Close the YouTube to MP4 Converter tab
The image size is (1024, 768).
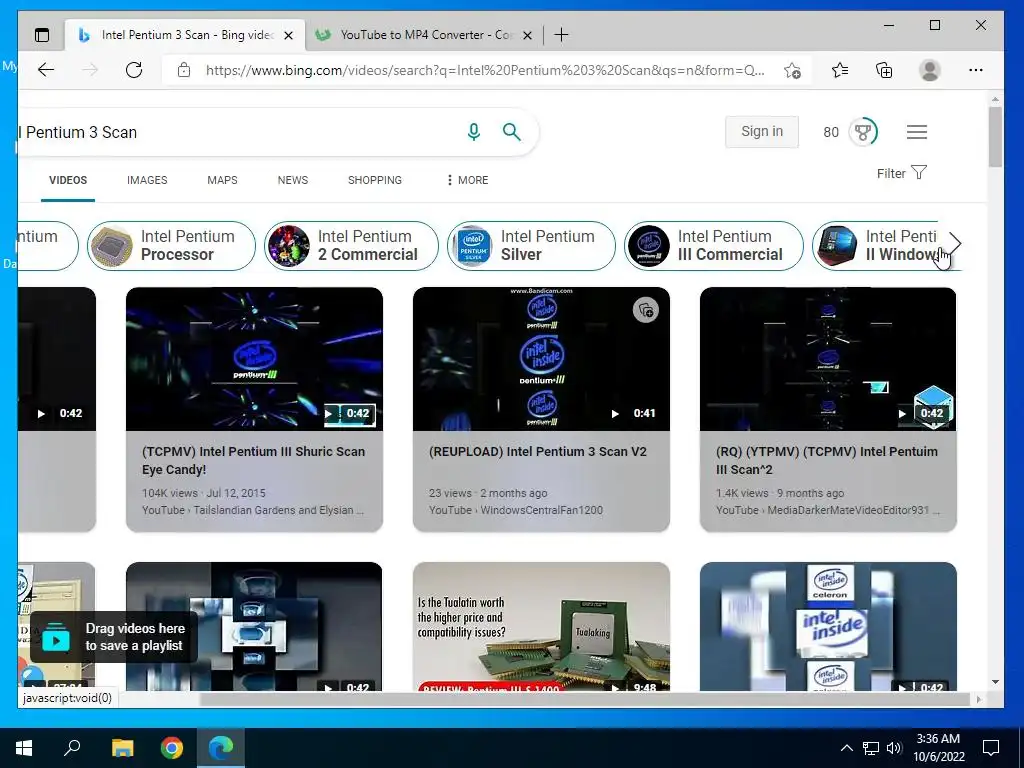coord(528,35)
